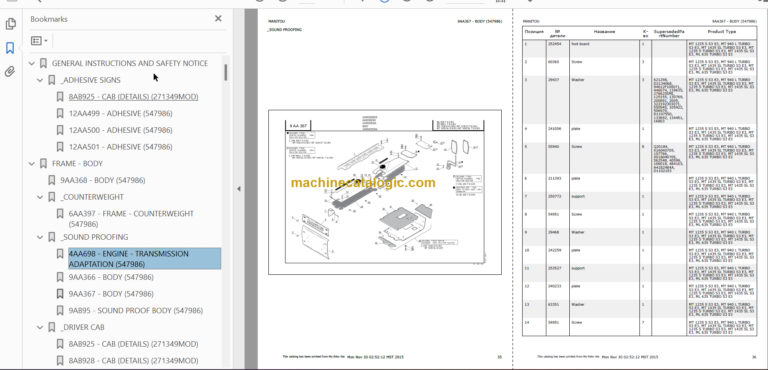Click bookmark icon for 12AA501 - ADHESIVE
Viewport: 768px width, 370px height.
(x=60, y=147)
